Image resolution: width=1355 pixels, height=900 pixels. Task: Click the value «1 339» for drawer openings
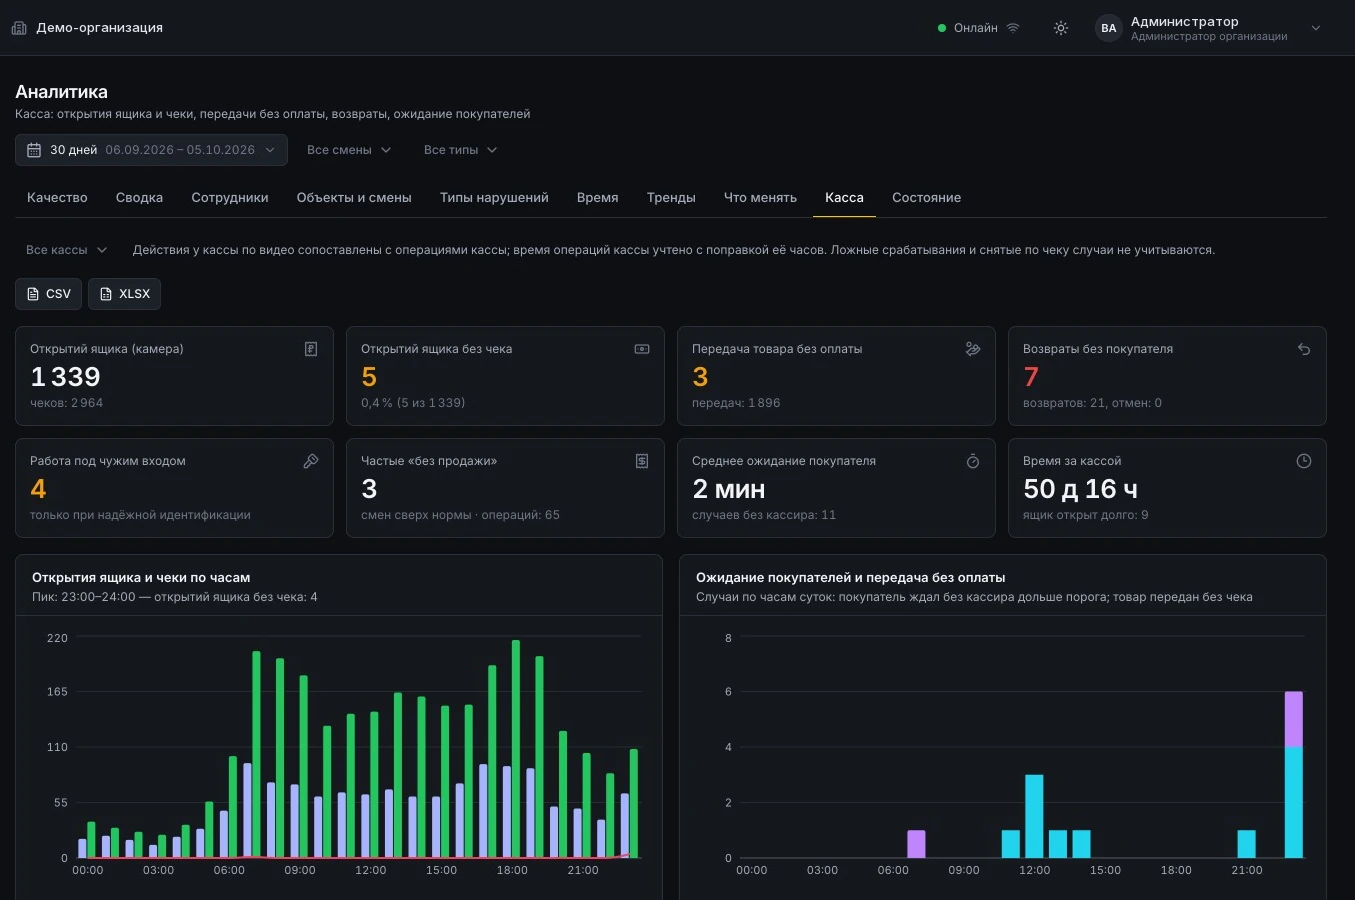pyautogui.click(x=66, y=377)
